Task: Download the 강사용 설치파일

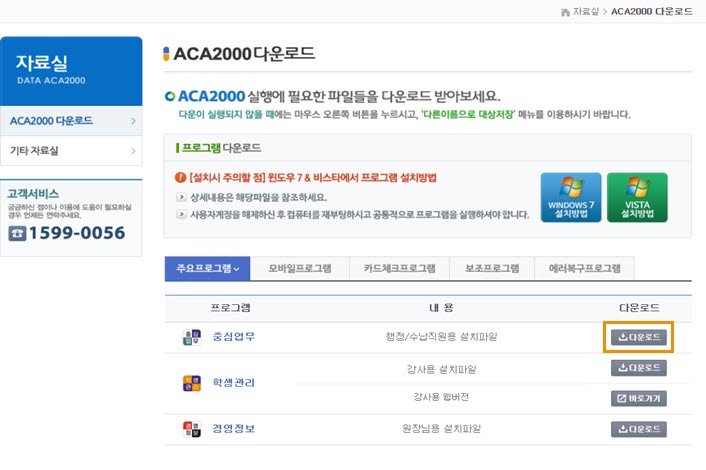Action: click(x=638, y=368)
